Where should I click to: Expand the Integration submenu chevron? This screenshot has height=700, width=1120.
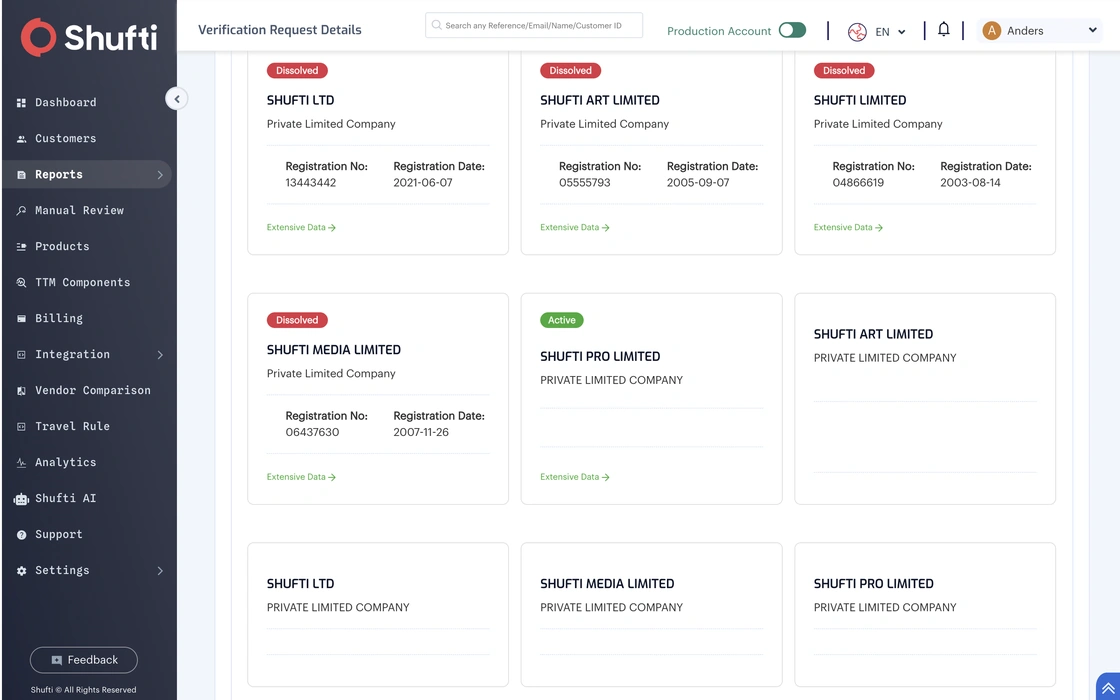(160, 355)
